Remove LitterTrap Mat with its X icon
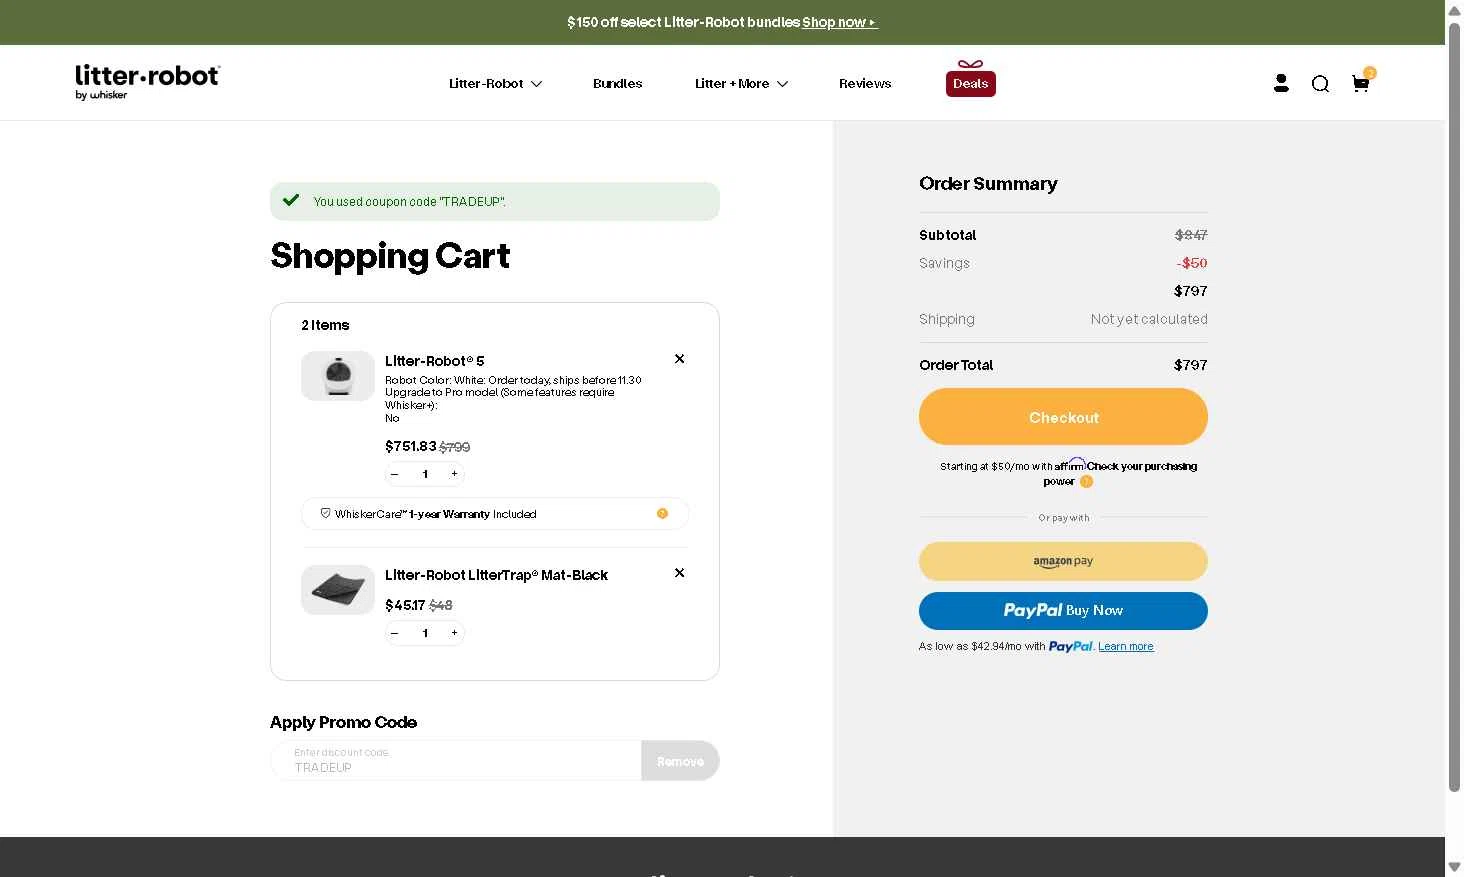 pos(679,573)
